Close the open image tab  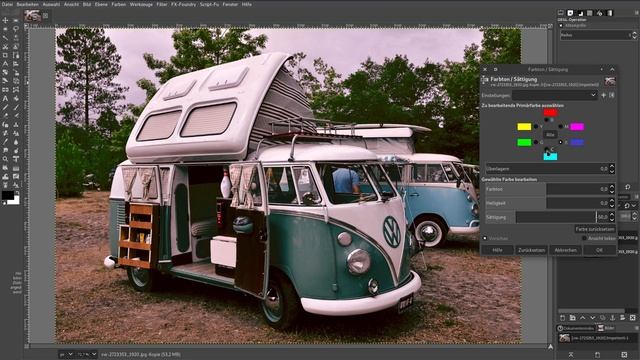point(46,16)
